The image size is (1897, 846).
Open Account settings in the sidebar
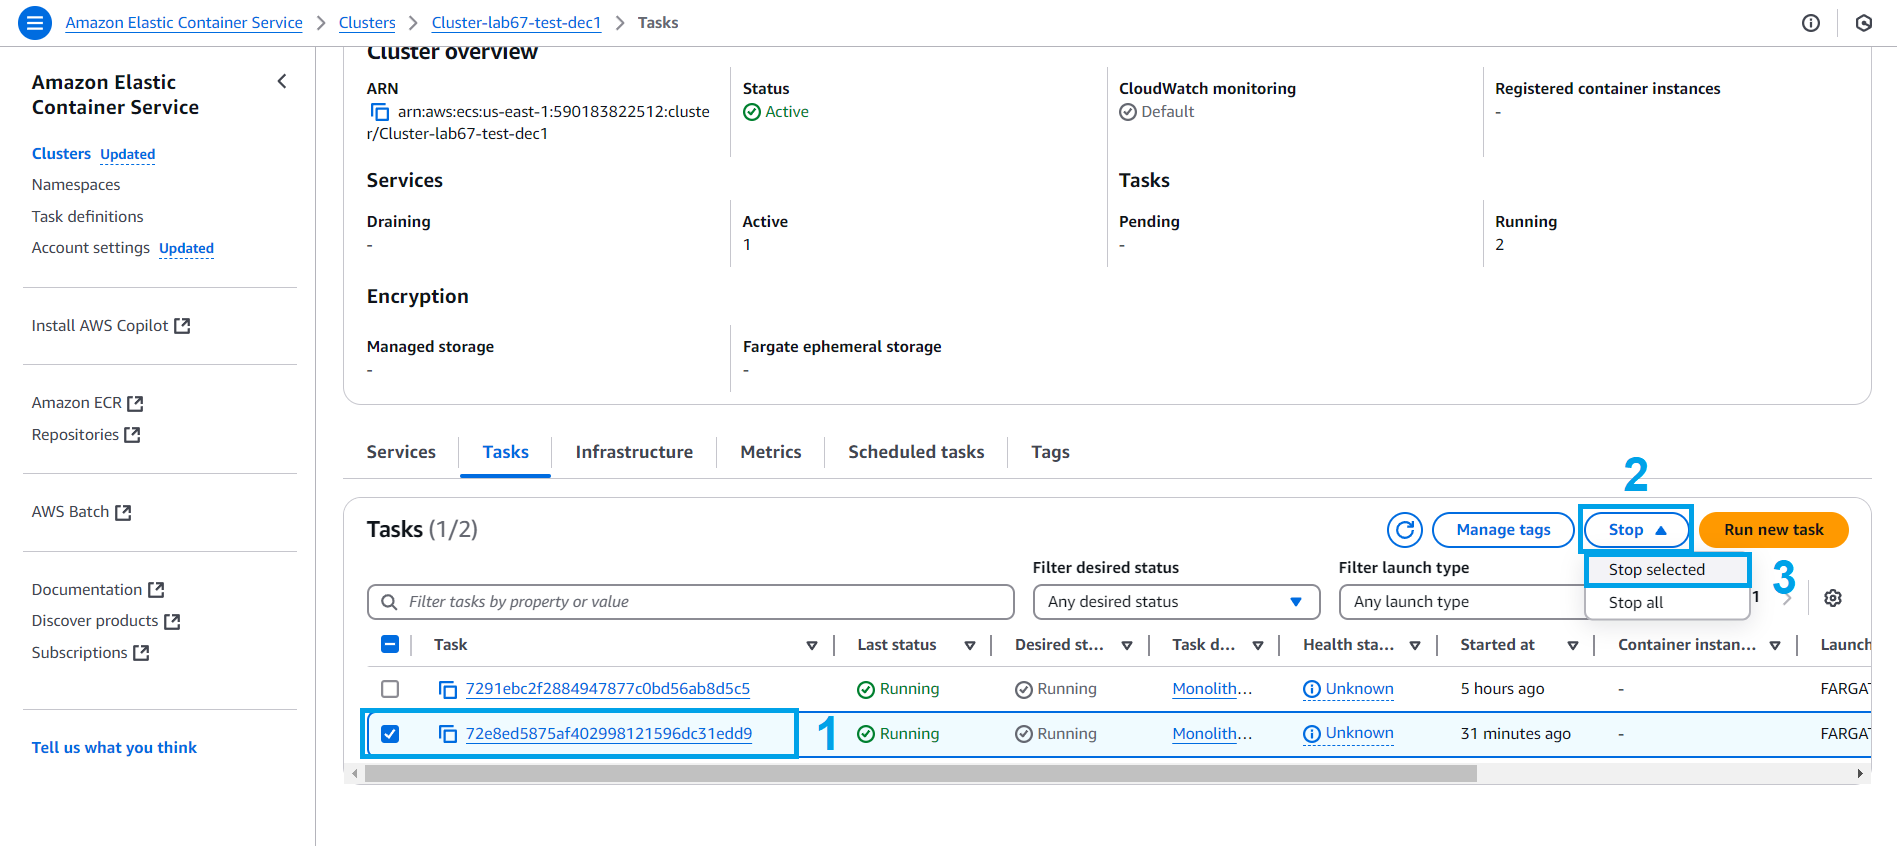[91, 248]
